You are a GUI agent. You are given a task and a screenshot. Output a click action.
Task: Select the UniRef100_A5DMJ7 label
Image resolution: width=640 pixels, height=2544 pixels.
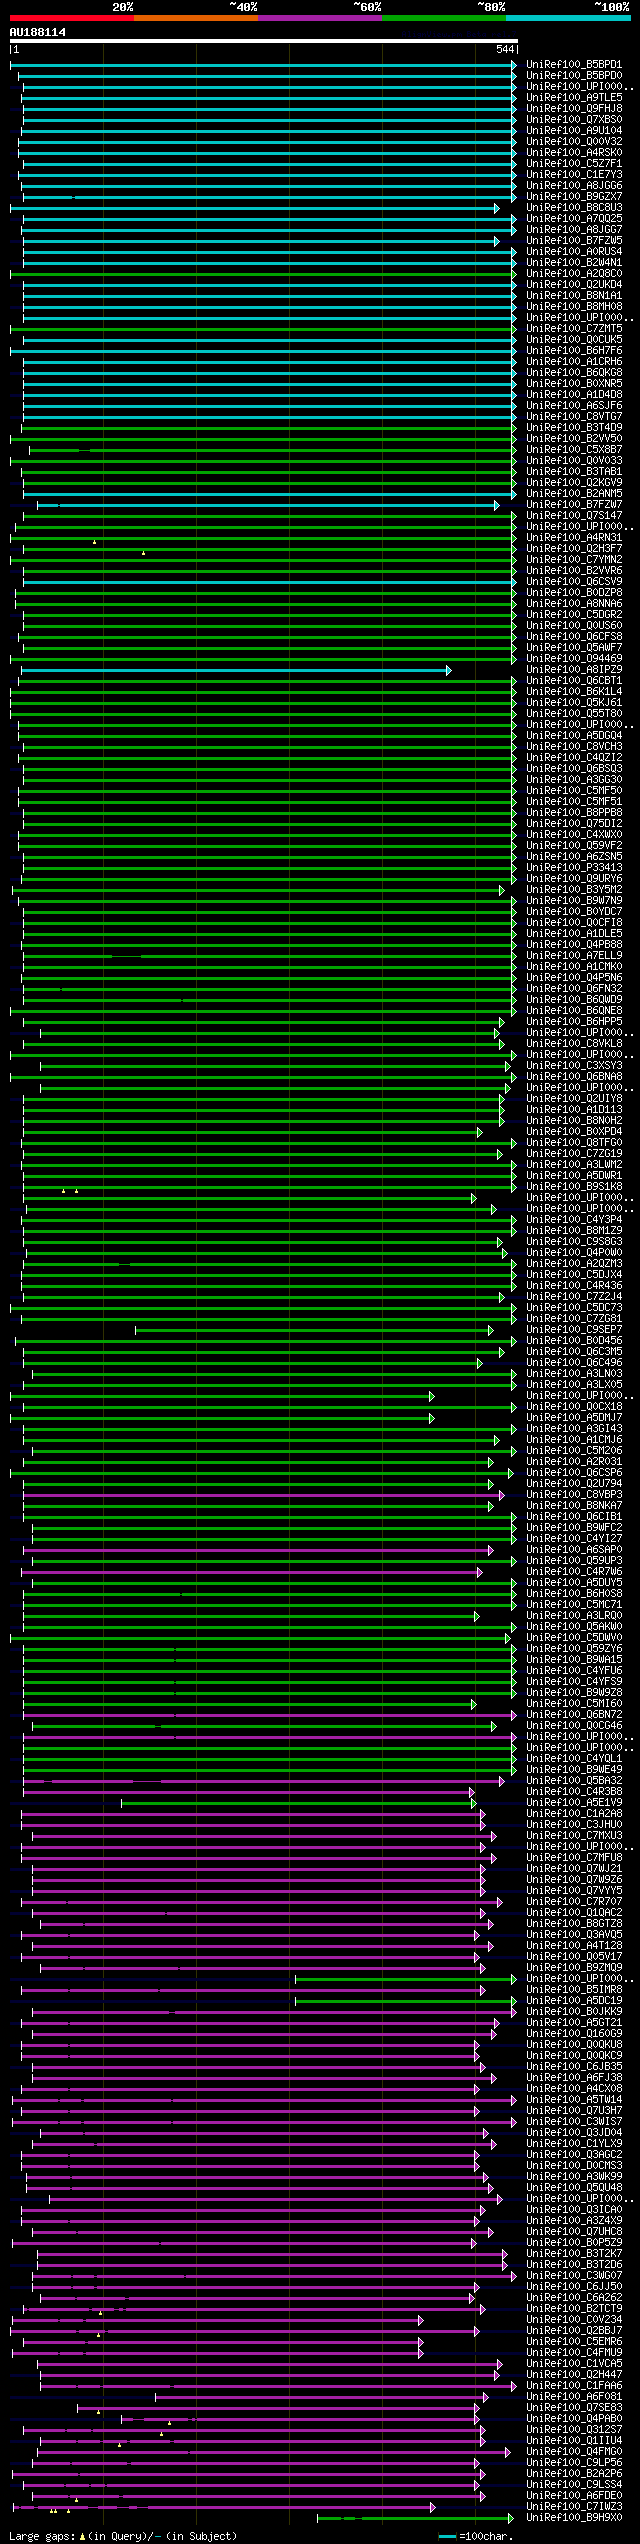tap(574, 1418)
